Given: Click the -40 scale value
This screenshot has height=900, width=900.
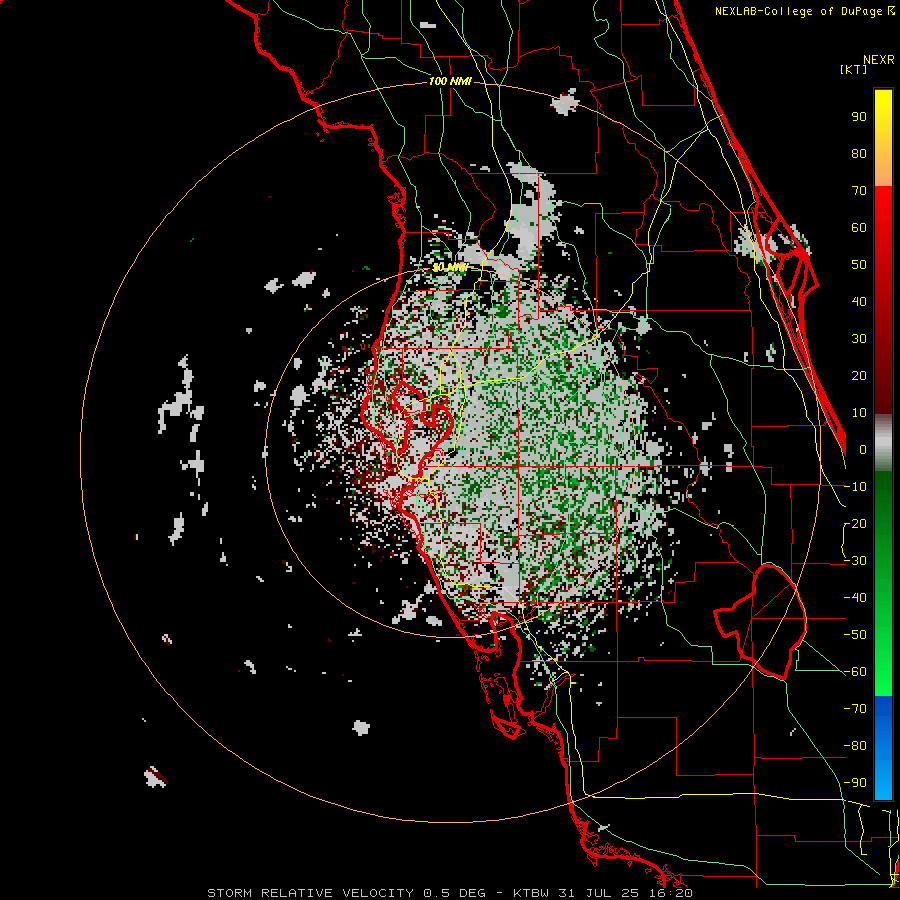Looking at the screenshot, I should (x=855, y=598).
